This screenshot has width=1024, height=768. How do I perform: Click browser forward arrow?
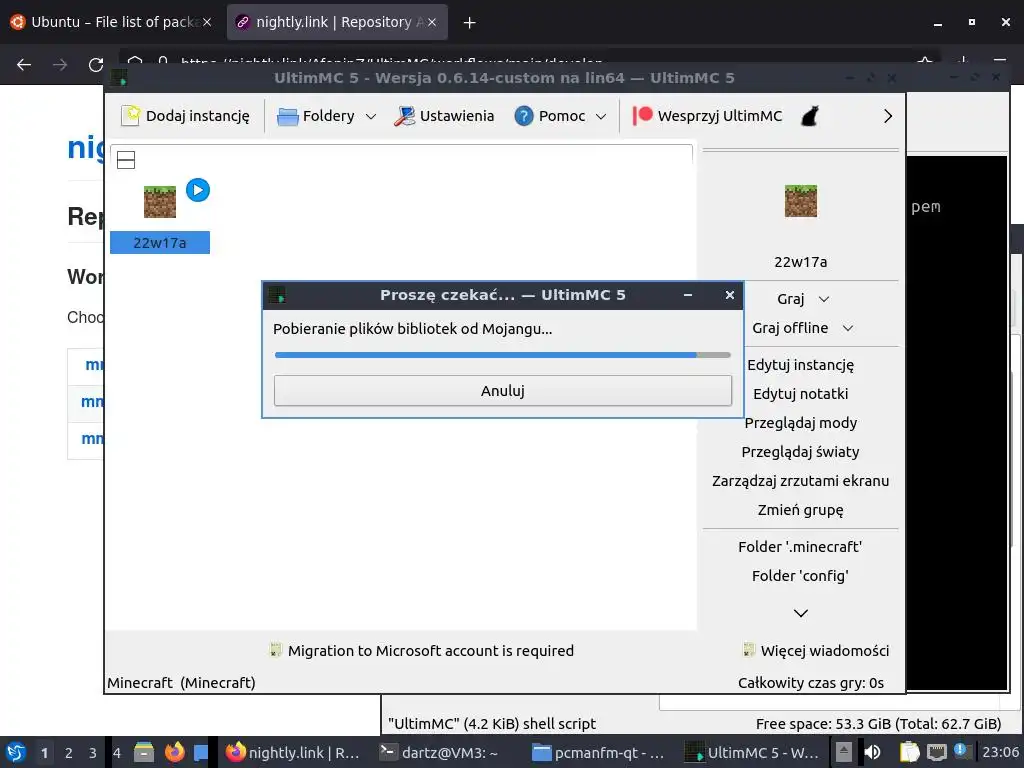(x=60, y=65)
